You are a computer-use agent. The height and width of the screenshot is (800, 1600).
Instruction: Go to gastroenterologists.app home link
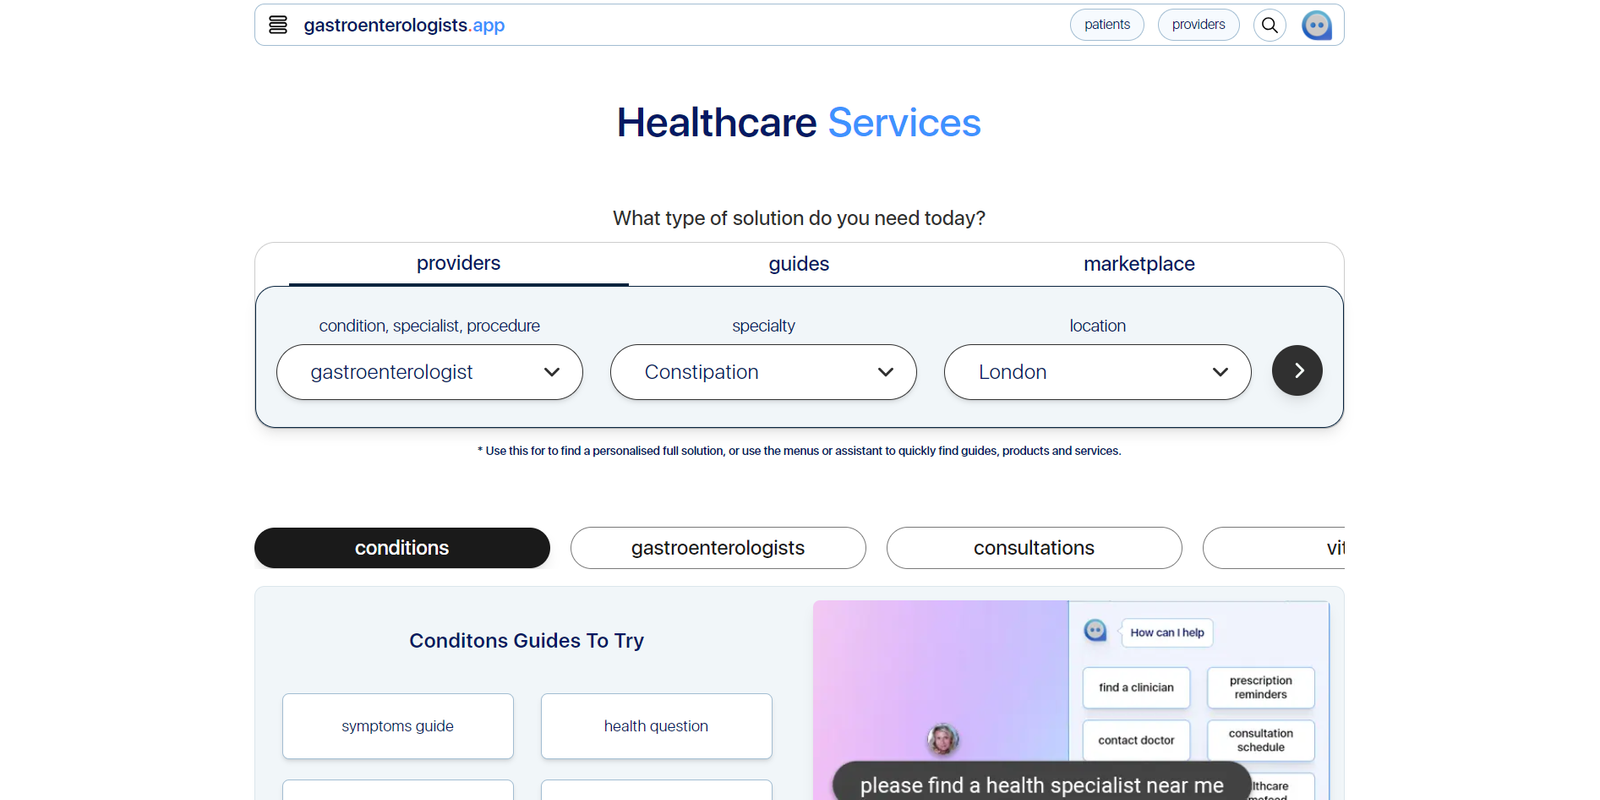(x=404, y=25)
